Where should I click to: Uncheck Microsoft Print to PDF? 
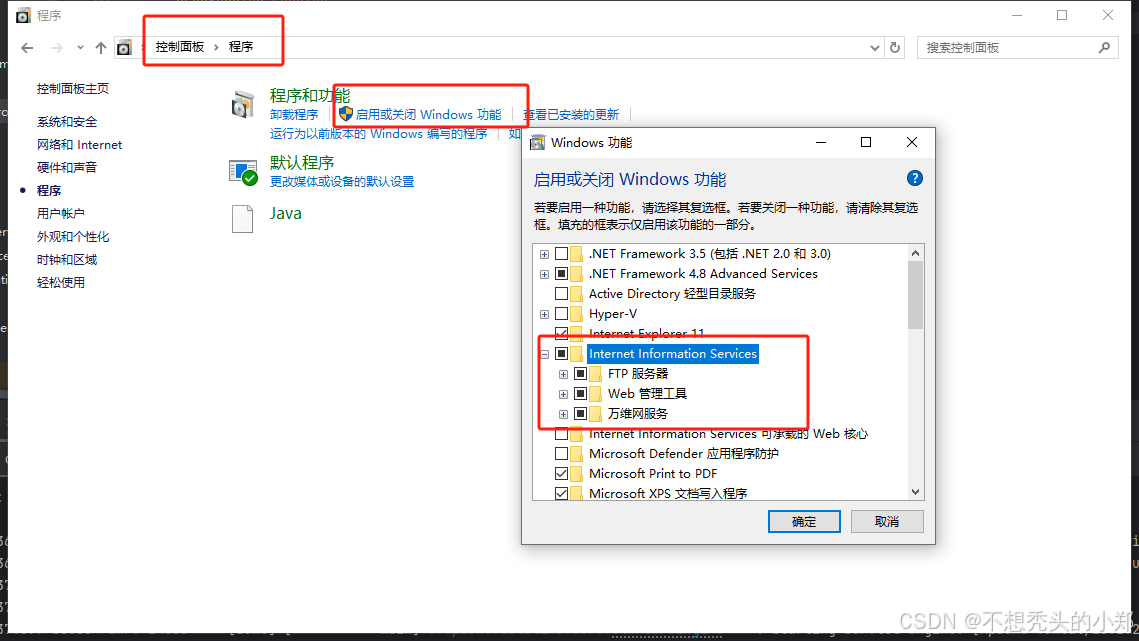(562, 474)
